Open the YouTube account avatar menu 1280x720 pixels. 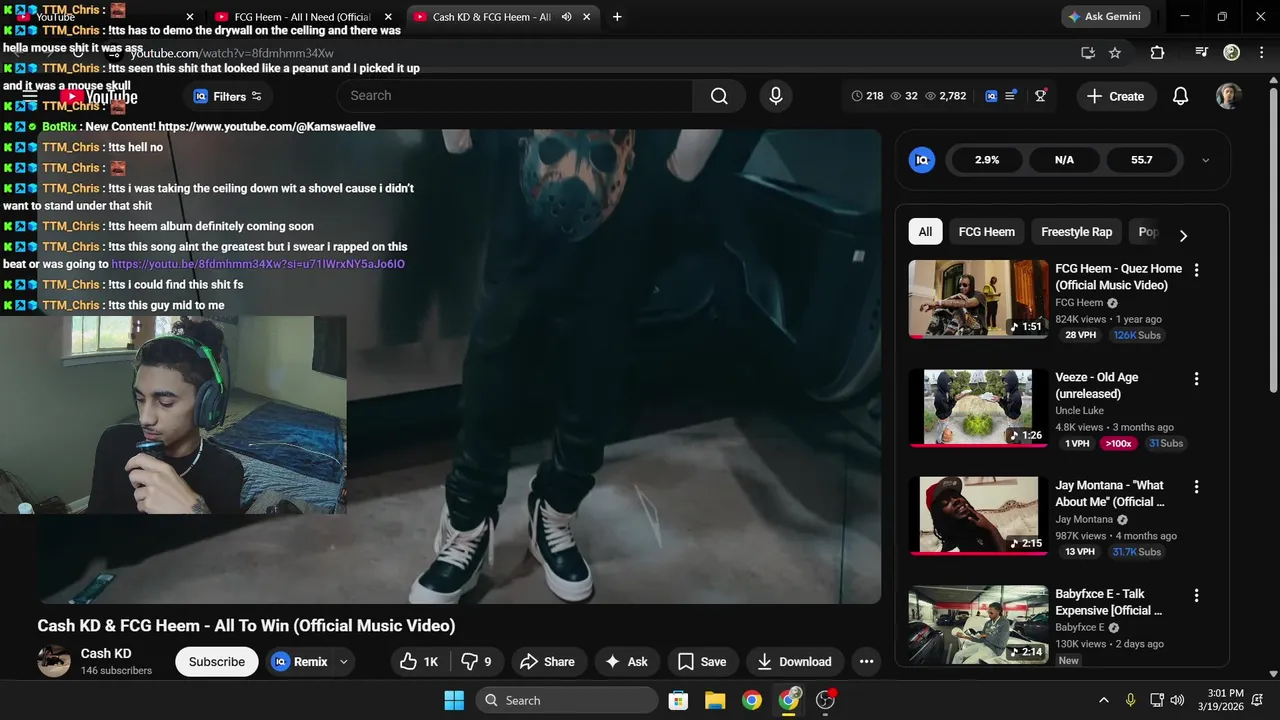(x=1229, y=96)
